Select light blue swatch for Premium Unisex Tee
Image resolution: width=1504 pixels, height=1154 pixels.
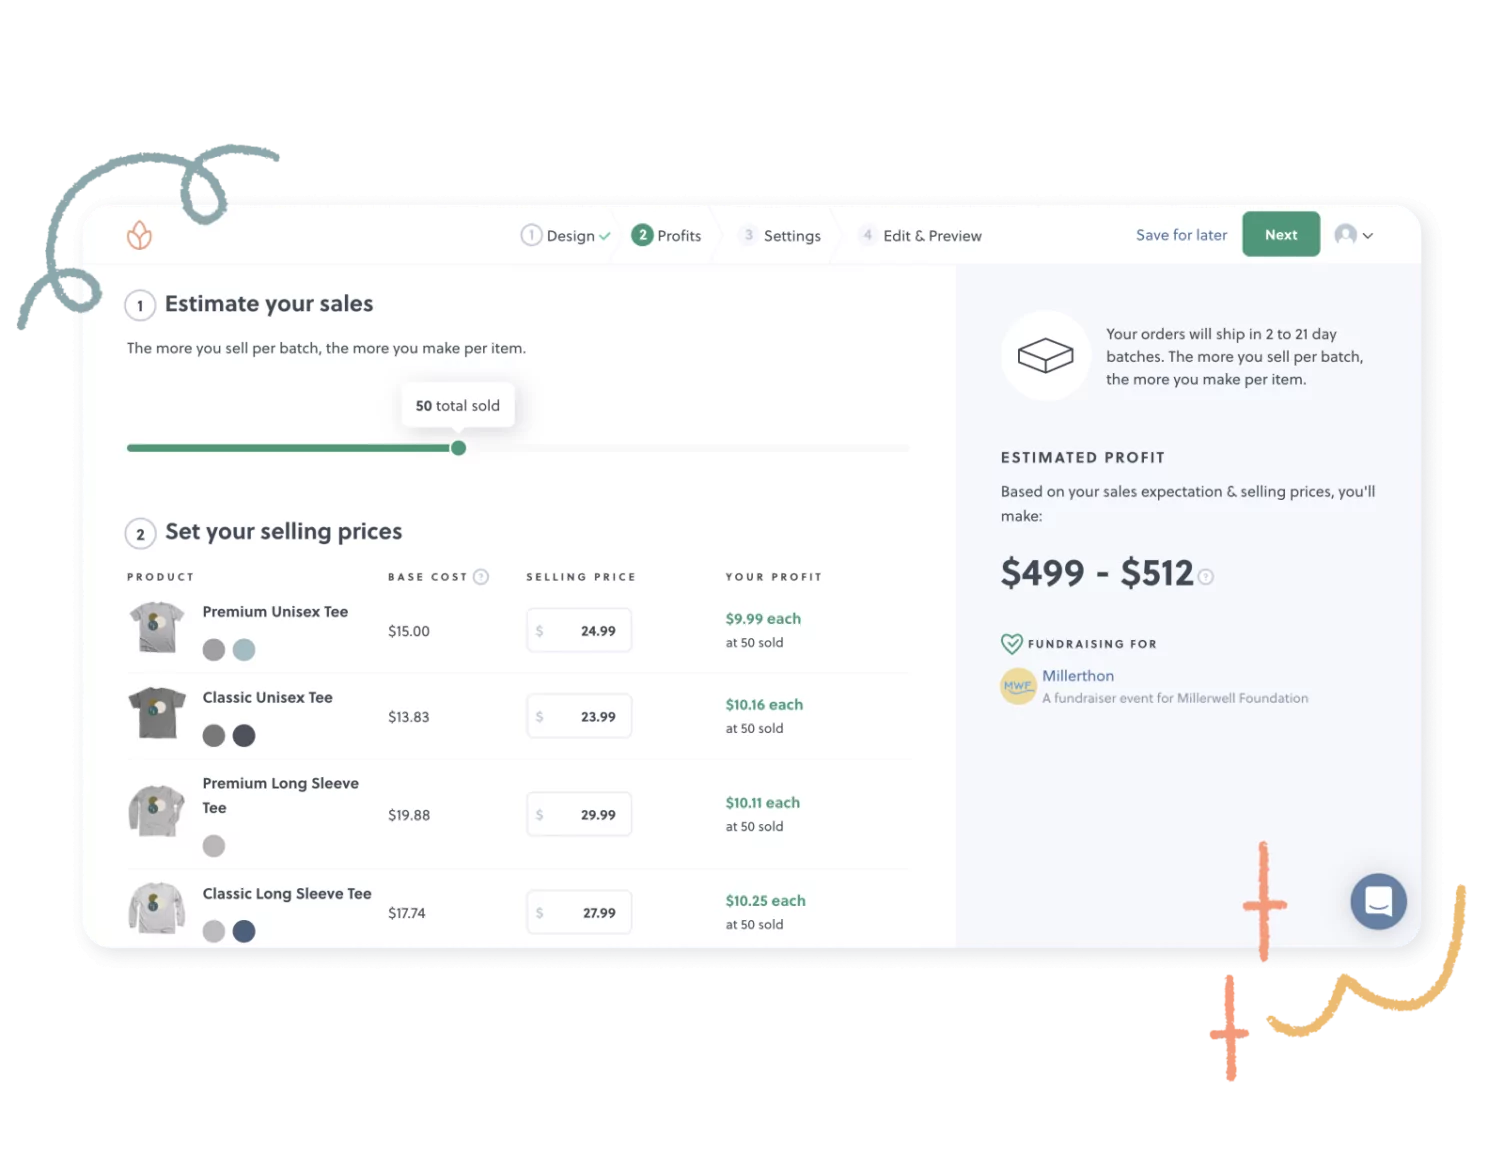click(x=244, y=650)
